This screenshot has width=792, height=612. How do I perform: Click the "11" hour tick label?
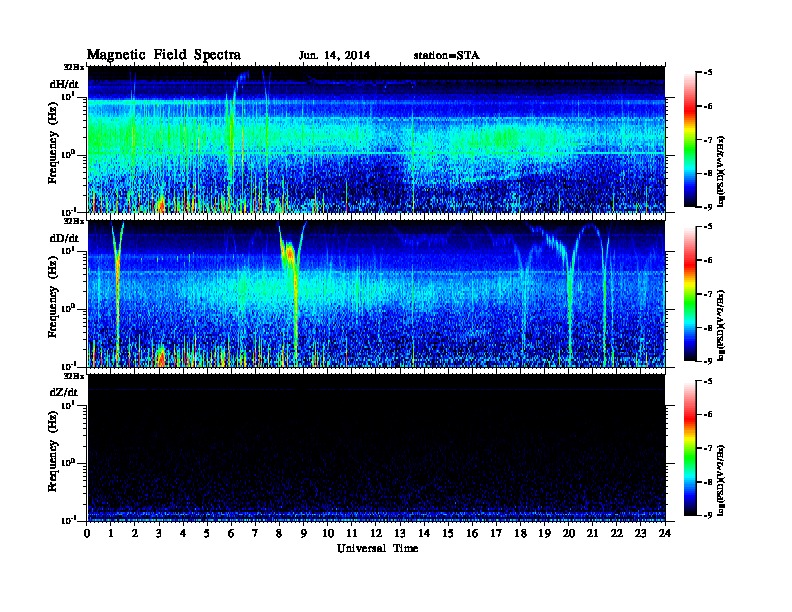(x=352, y=533)
